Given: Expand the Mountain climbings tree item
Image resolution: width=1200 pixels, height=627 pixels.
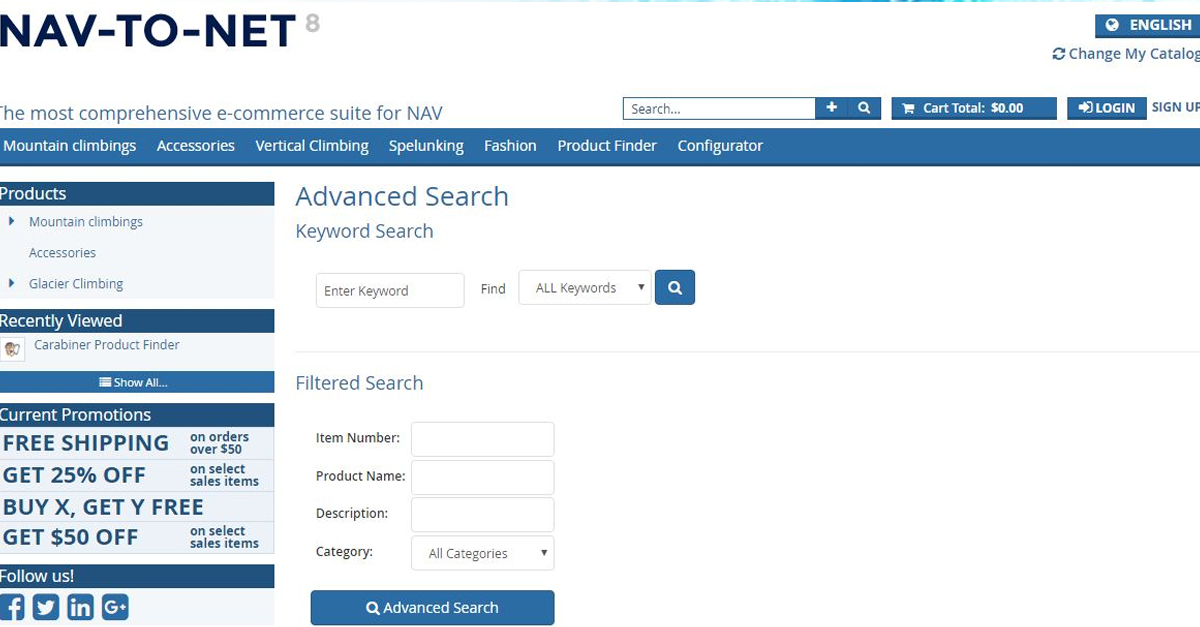Looking at the screenshot, I should tap(11, 221).
